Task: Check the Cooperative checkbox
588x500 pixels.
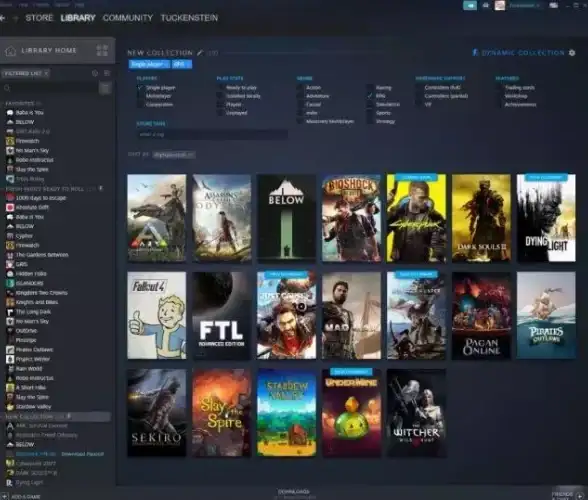Action: 140,105
